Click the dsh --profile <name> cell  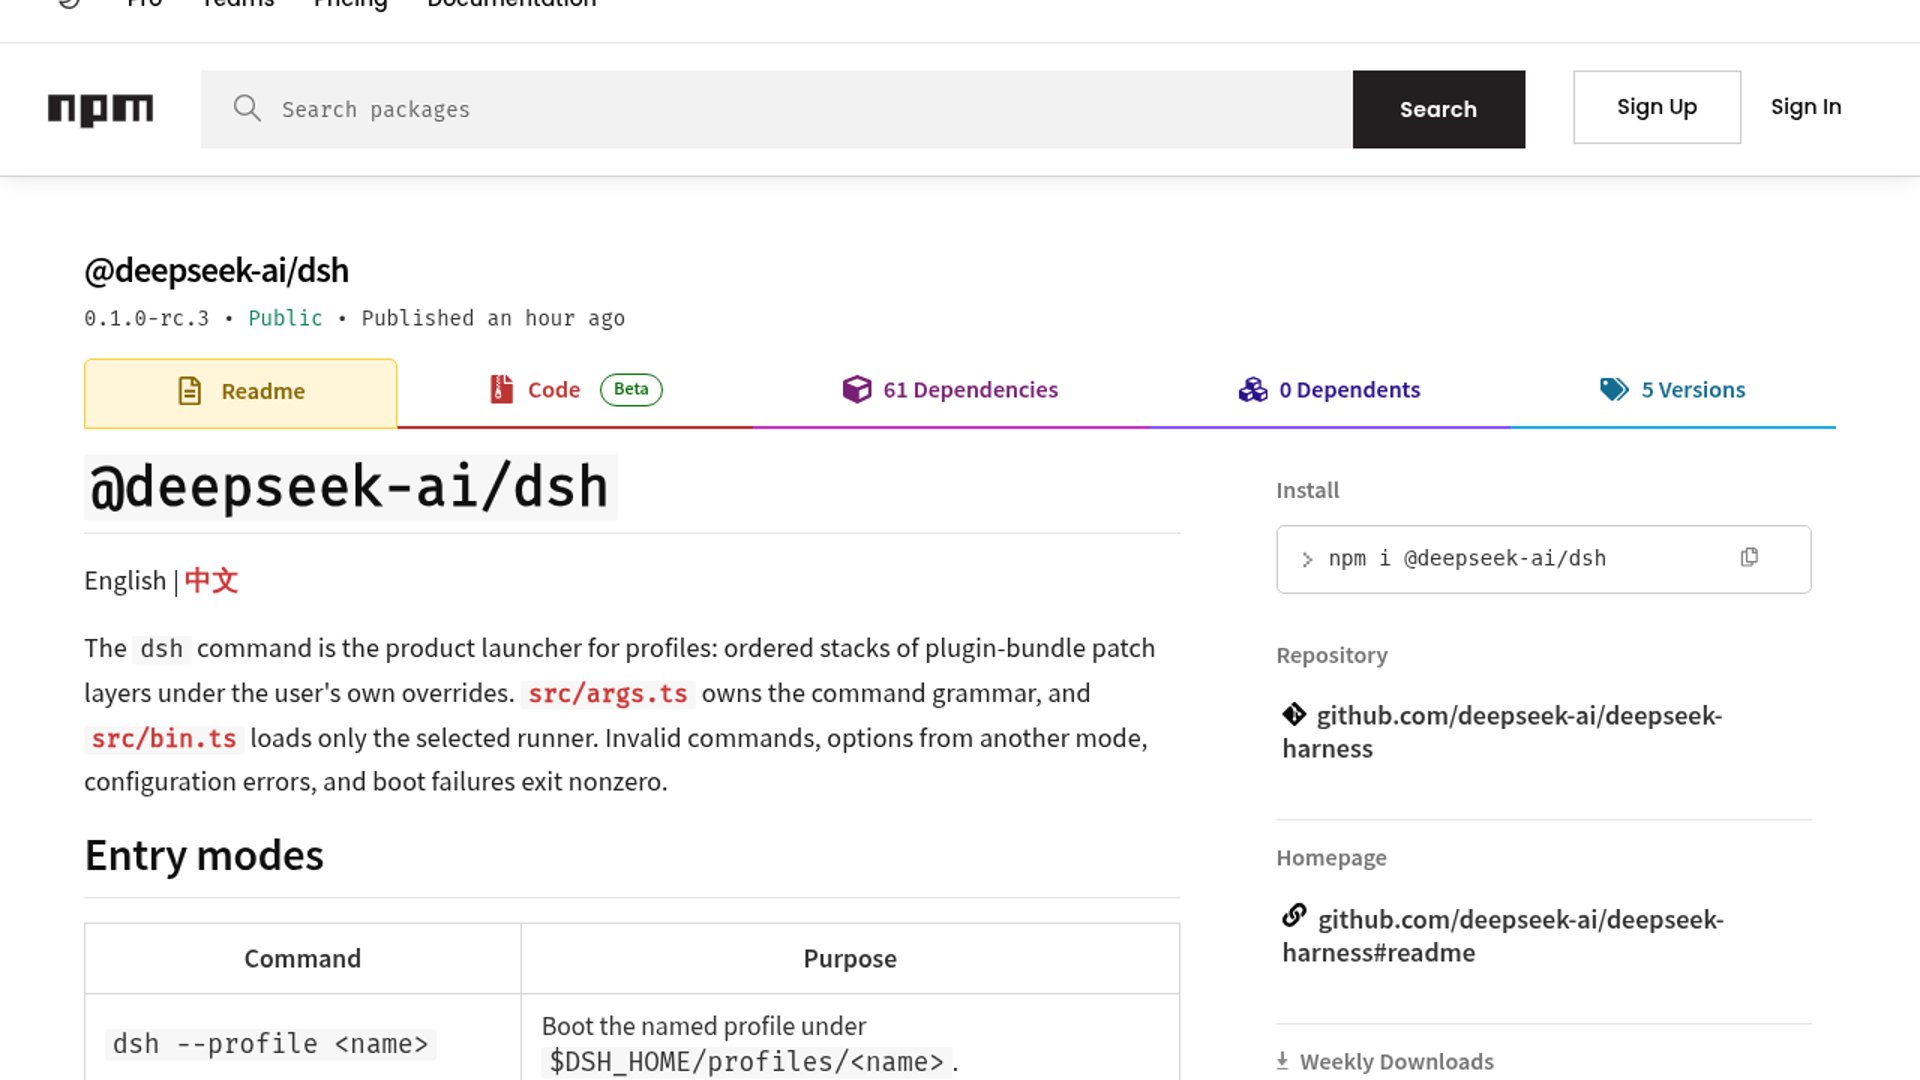(x=270, y=1044)
